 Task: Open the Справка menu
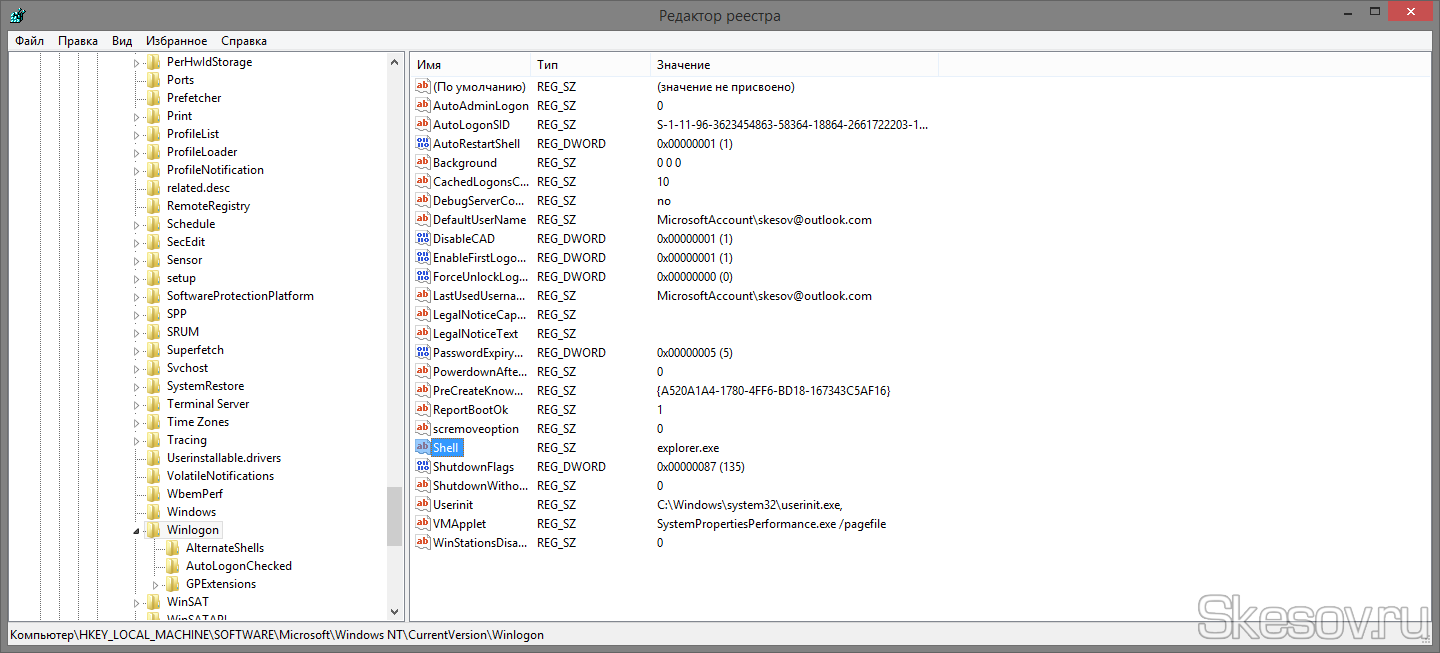click(243, 41)
